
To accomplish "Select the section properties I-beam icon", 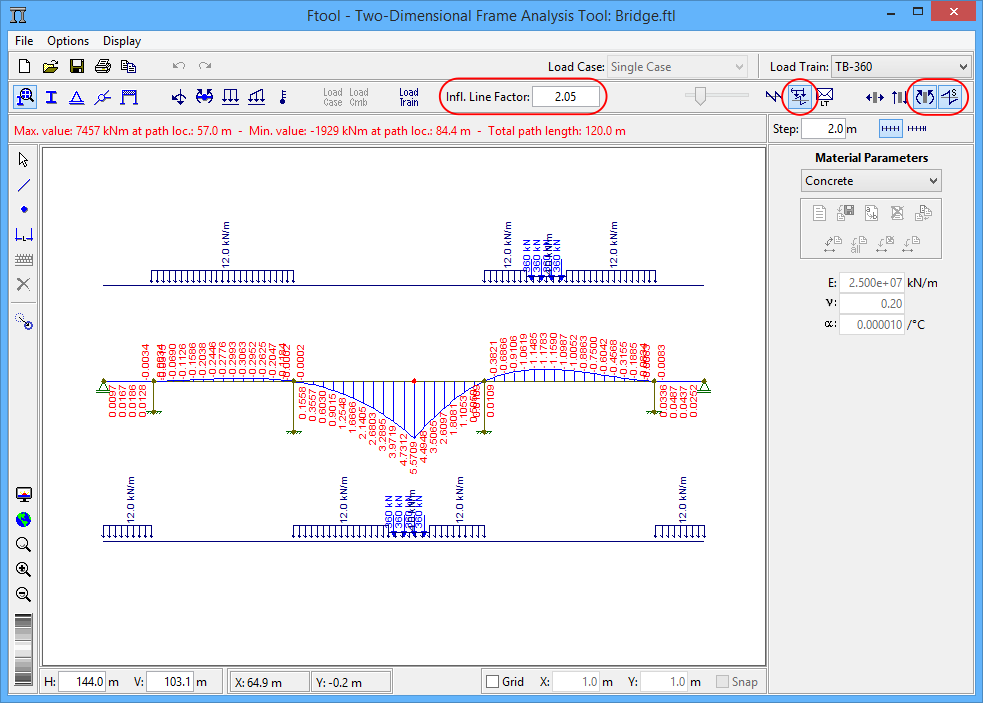I will pyautogui.click(x=50, y=97).
